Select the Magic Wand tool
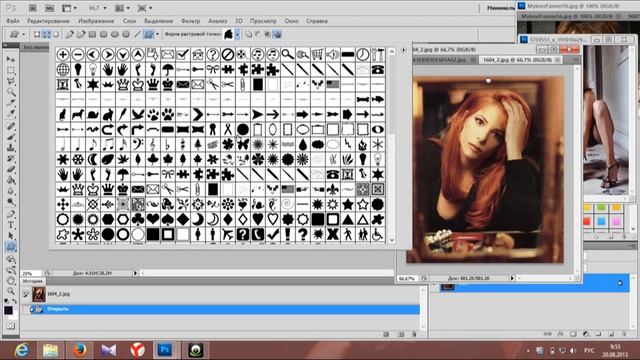 click(x=11, y=93)
